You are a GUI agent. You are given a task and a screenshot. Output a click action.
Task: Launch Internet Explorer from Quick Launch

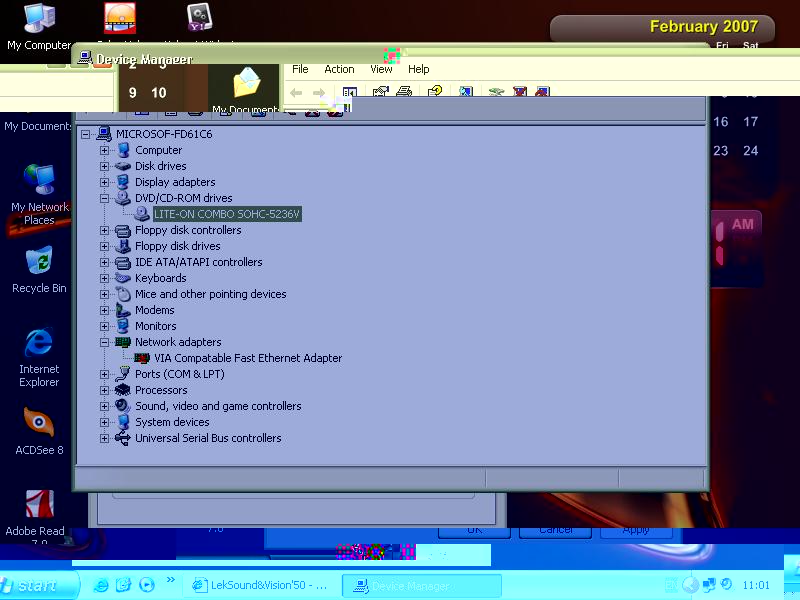(101, 585)
